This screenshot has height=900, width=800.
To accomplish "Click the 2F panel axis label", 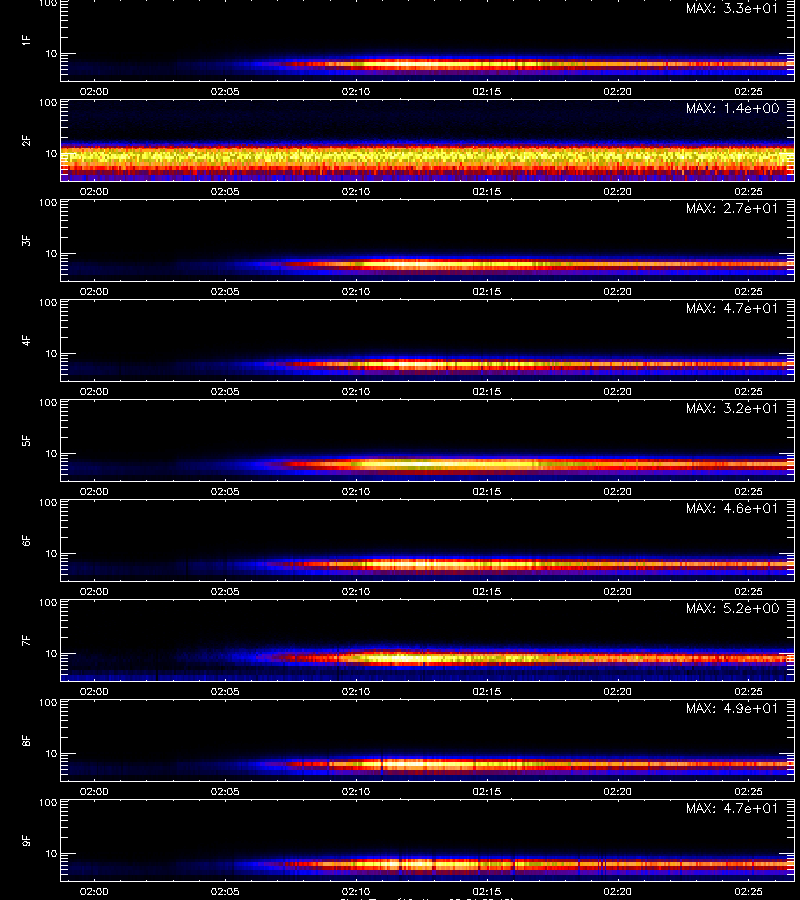I will pyautogui.click(x=26, y=141).
